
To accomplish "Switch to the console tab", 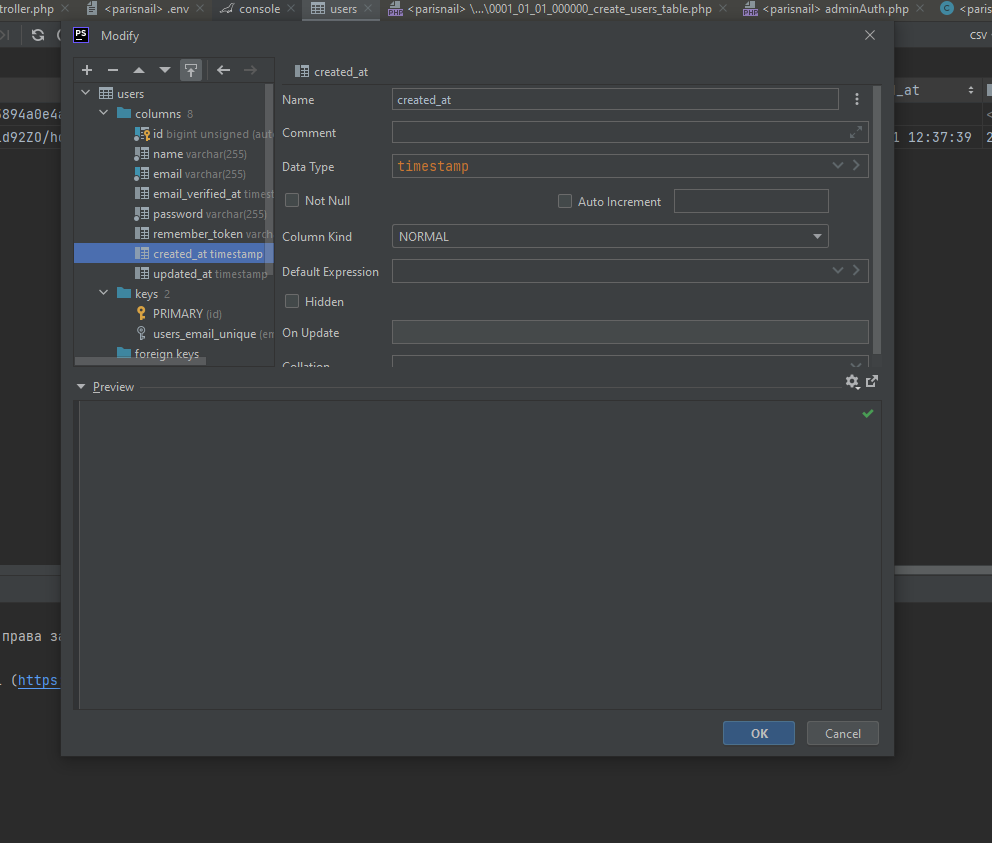I will (258, 9).
